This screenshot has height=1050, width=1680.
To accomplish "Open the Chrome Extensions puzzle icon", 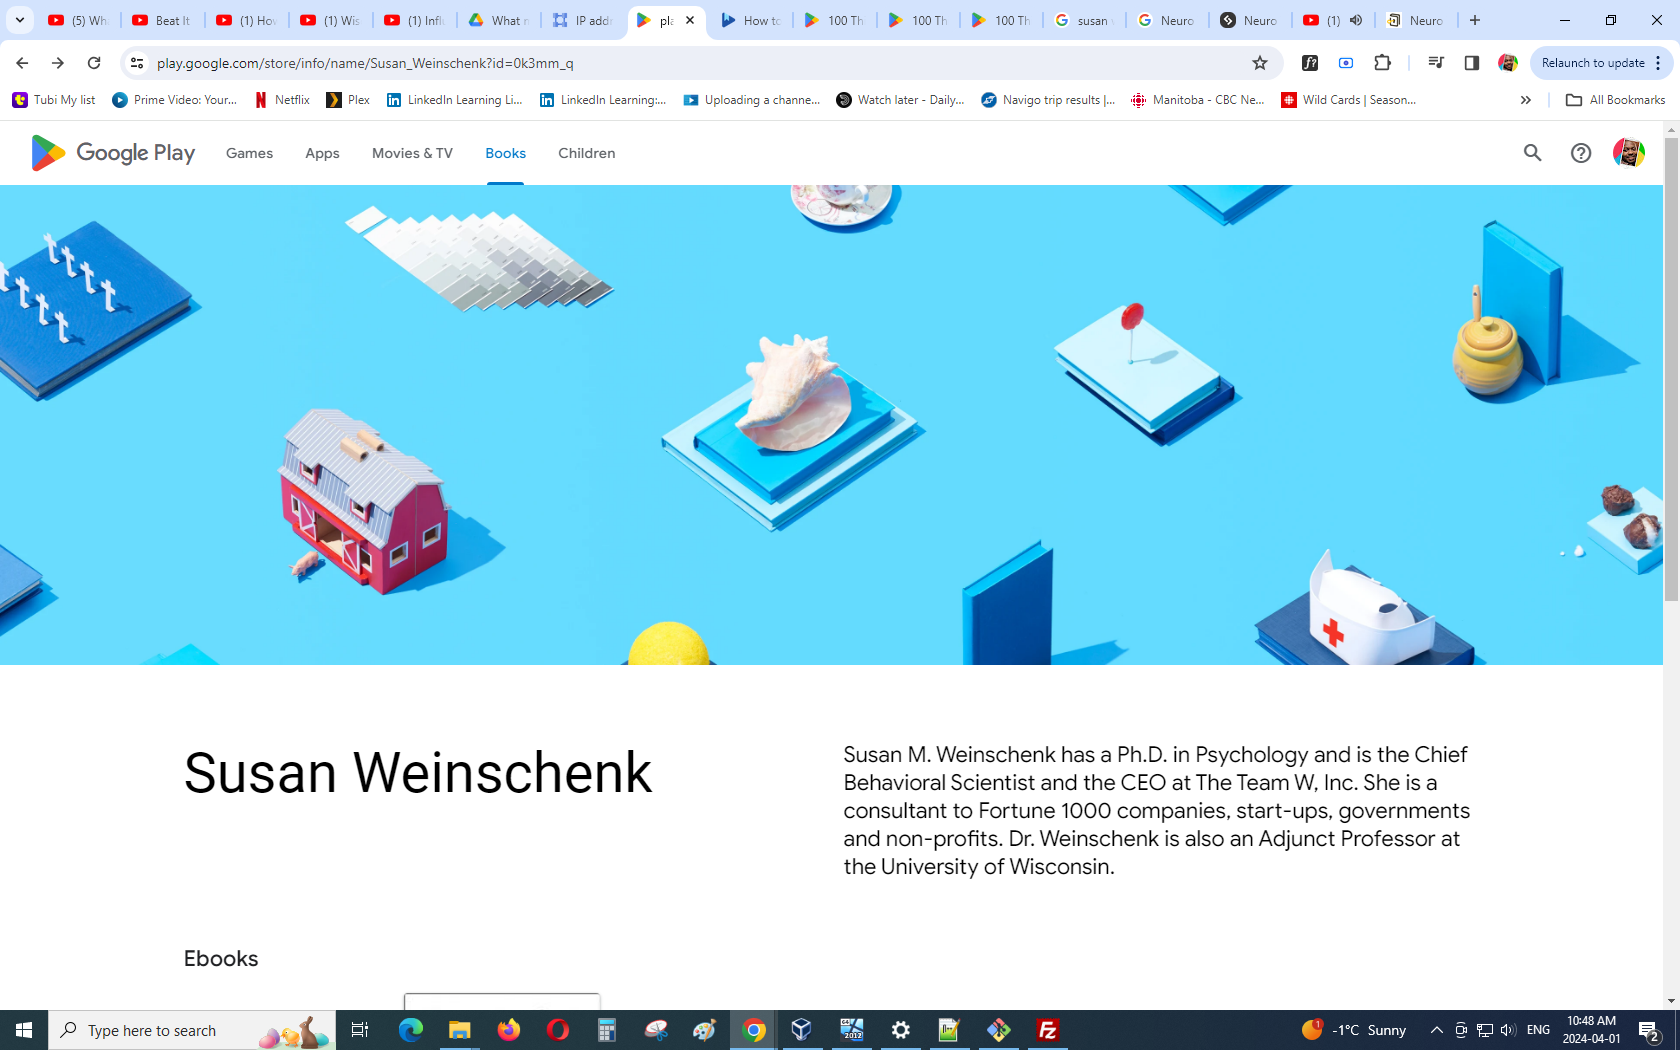I will click(x=1382, y=63).
